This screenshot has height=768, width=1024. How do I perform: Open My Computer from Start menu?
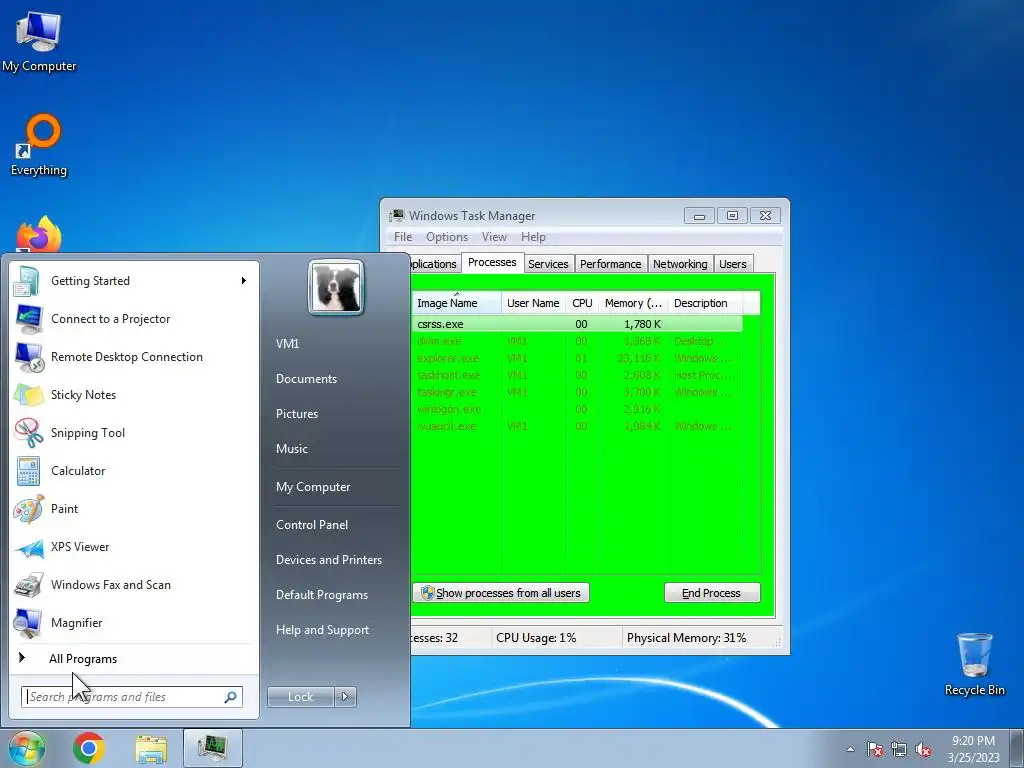(x=313, y=487)
